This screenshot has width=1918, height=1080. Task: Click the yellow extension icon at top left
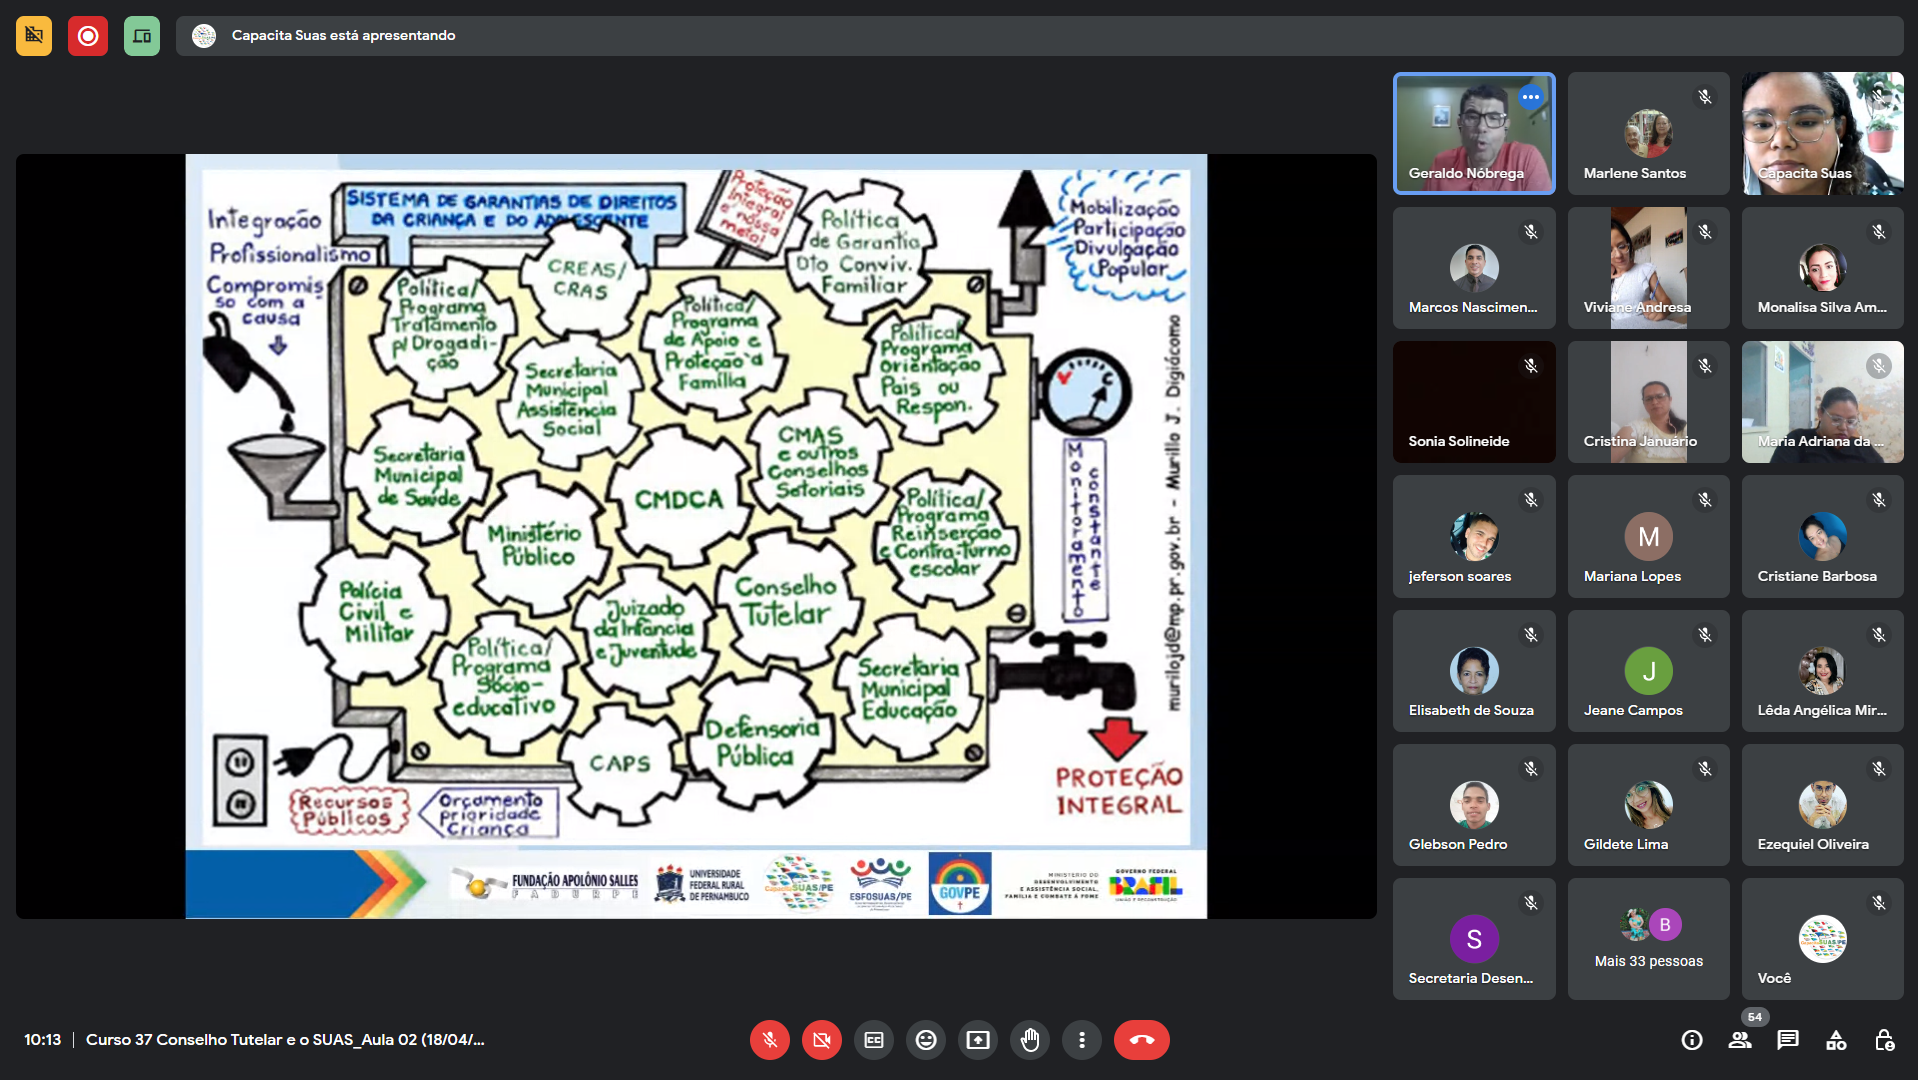(x=34, y=36)
